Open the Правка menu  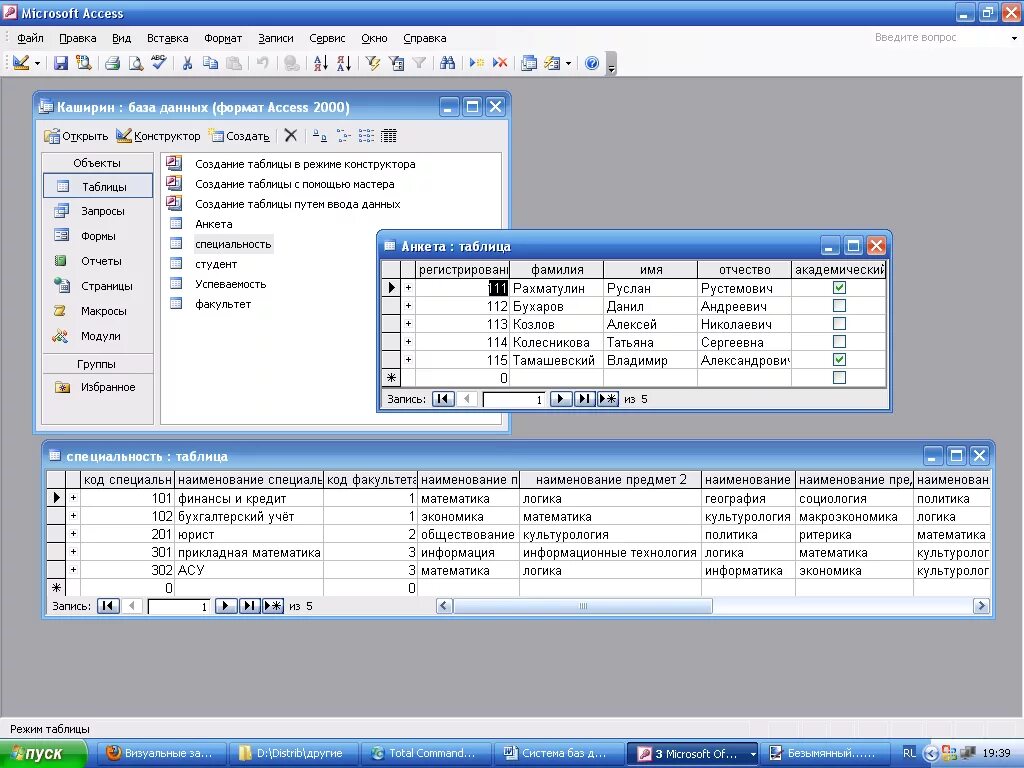click(78, 38)
